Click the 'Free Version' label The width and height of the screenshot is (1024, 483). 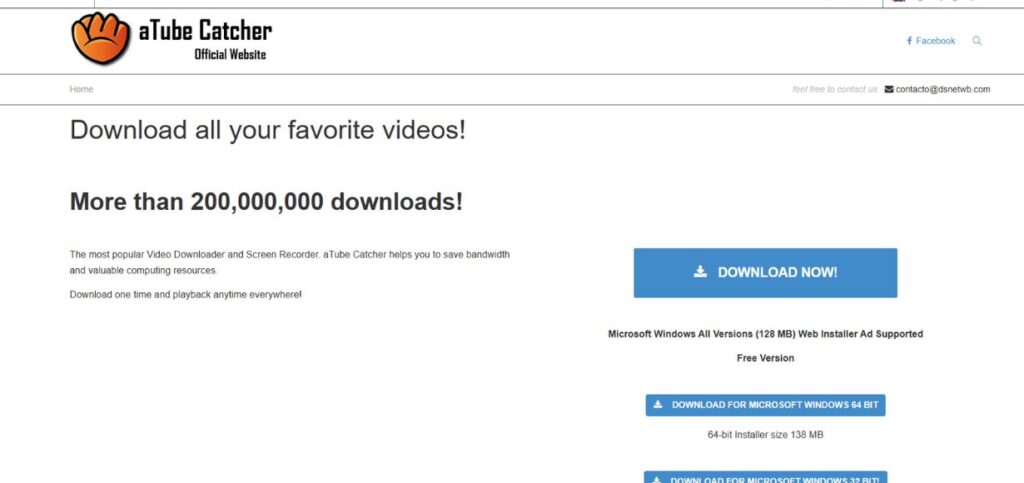765,358
